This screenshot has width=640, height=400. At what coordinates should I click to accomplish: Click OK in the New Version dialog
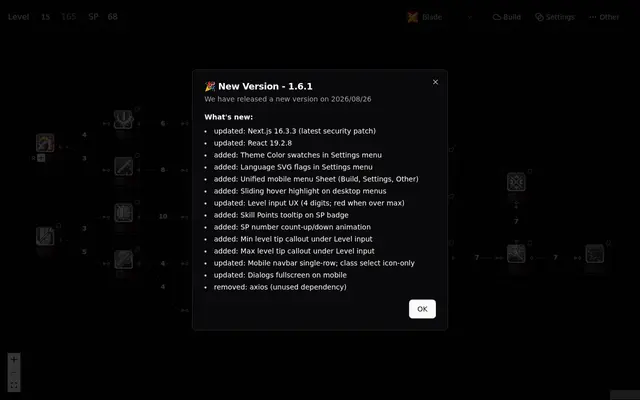[x=422, y=309]
